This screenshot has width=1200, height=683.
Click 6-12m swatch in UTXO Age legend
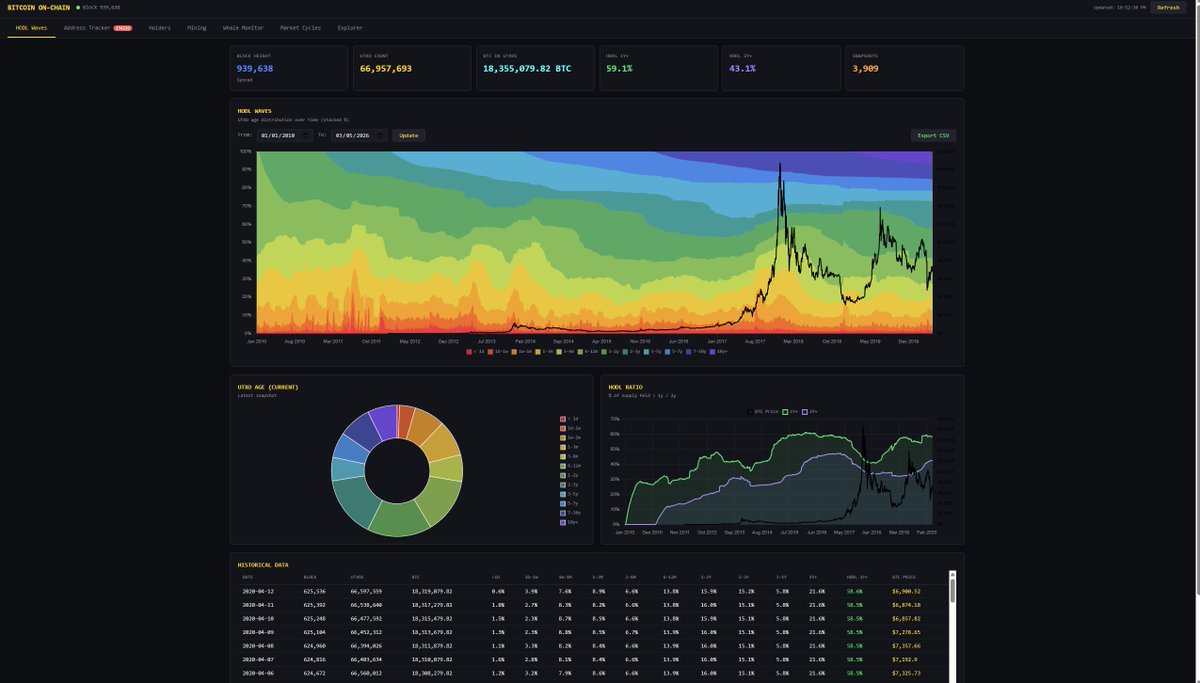(x=563, y=466)
